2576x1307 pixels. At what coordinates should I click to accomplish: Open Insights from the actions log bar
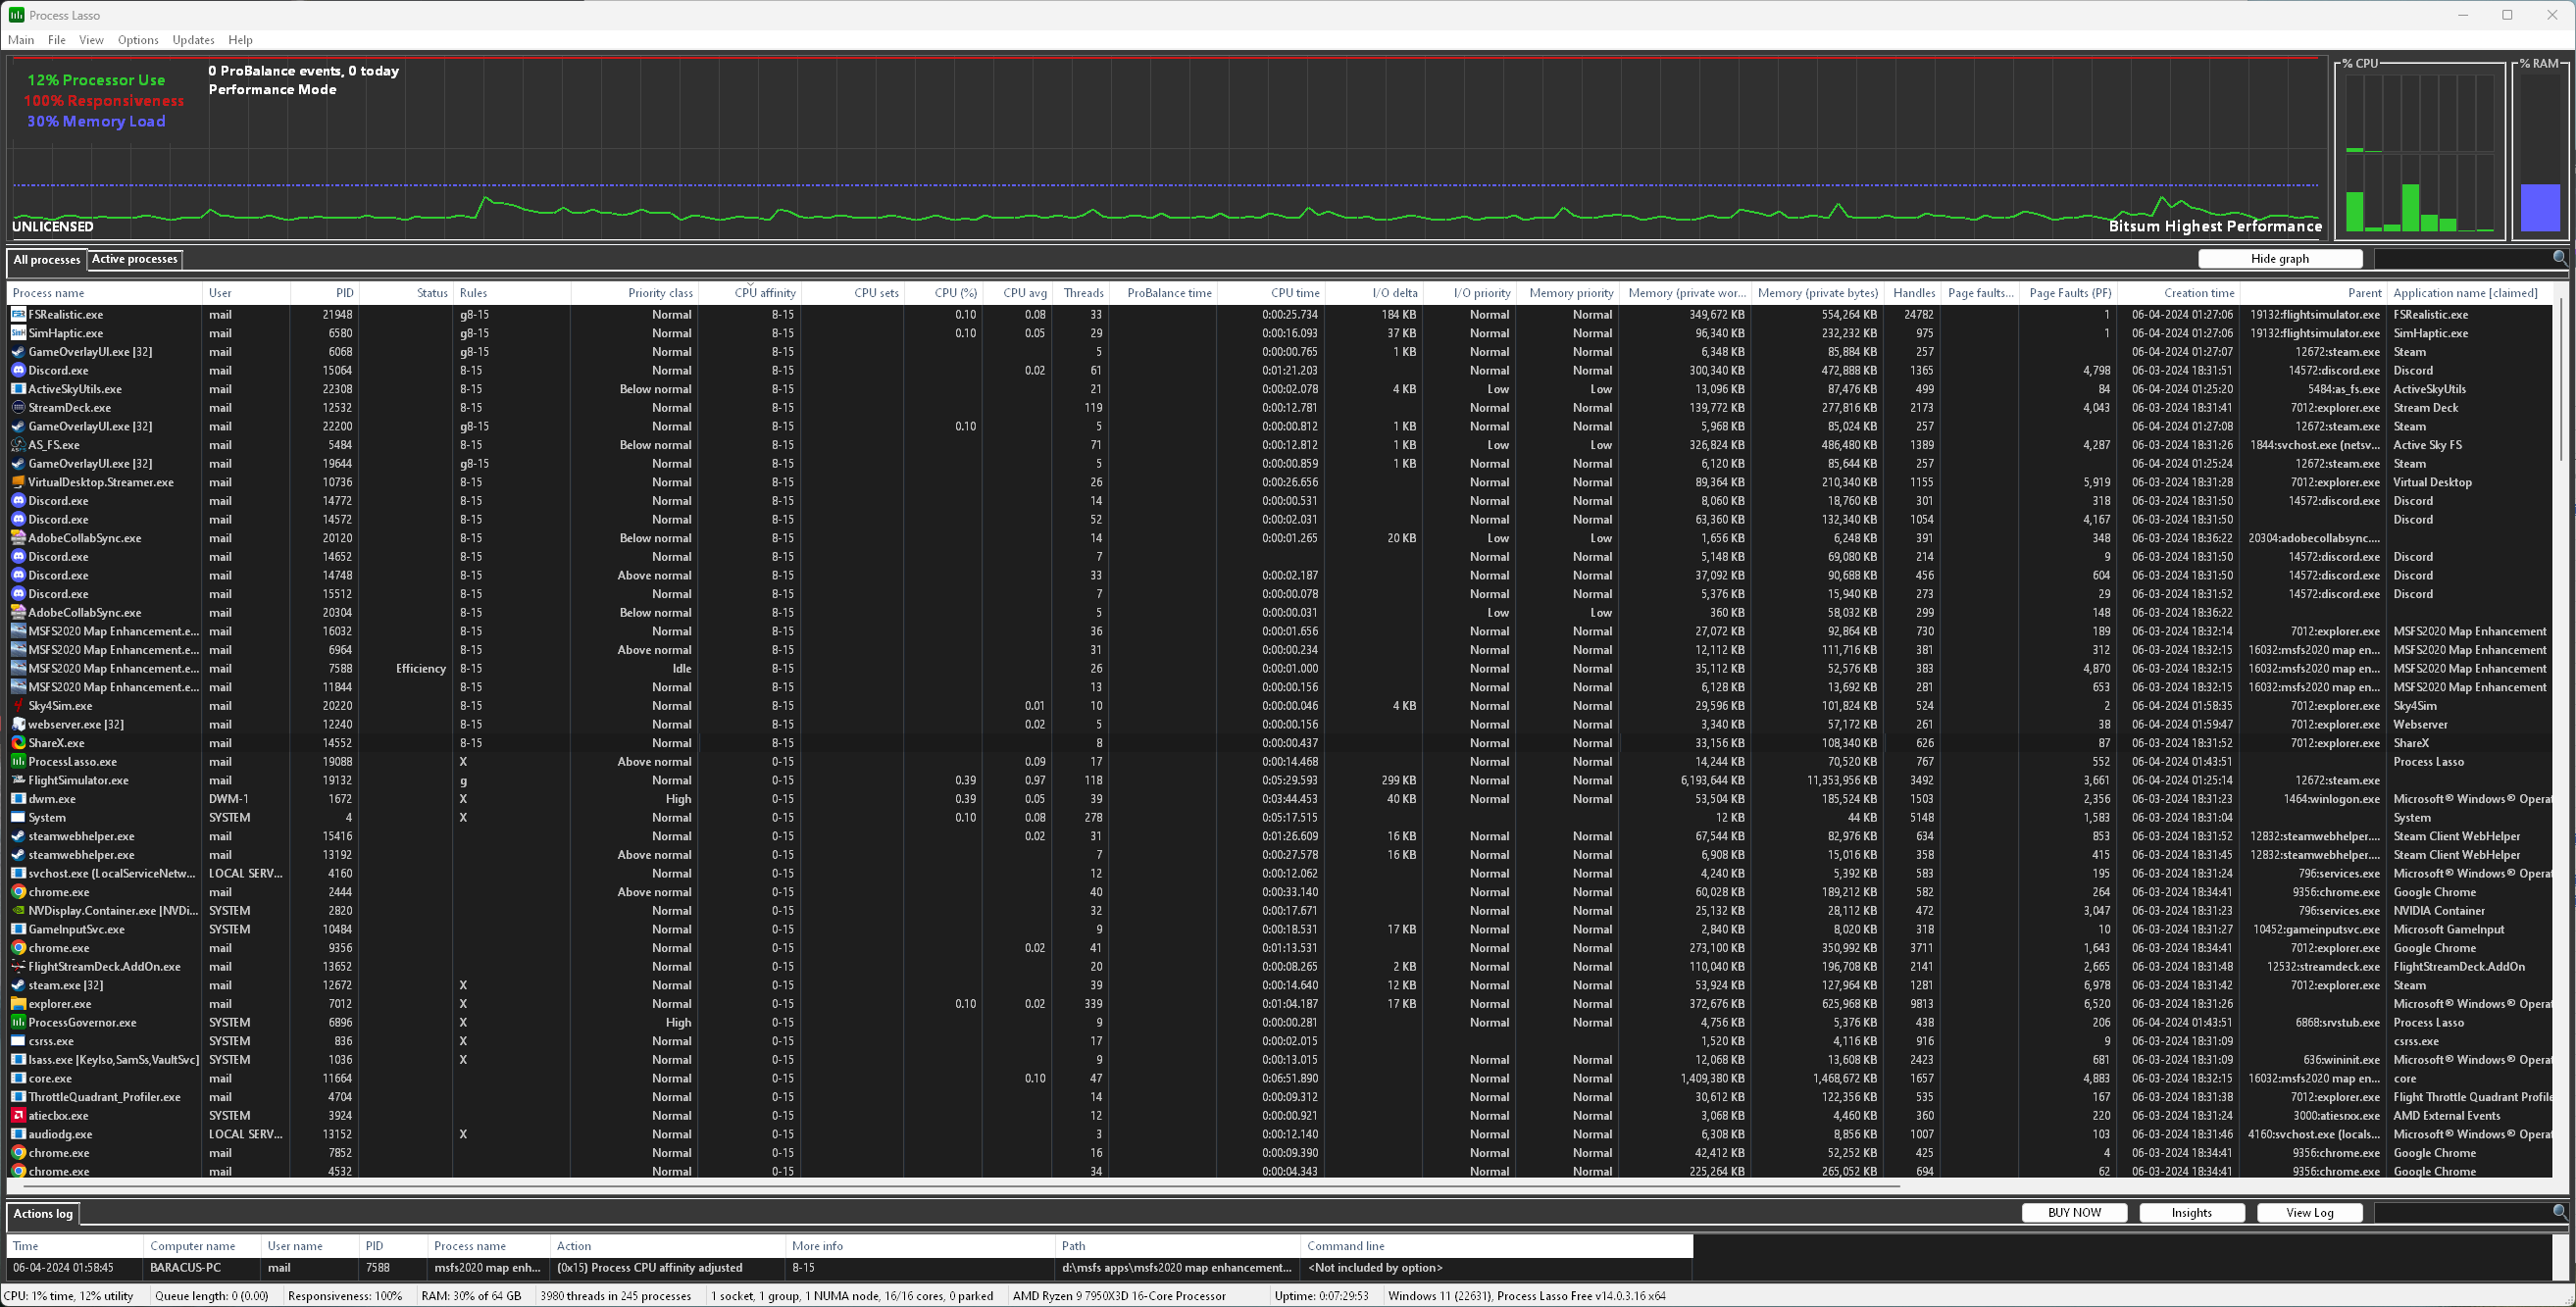click(2191, 1213)
